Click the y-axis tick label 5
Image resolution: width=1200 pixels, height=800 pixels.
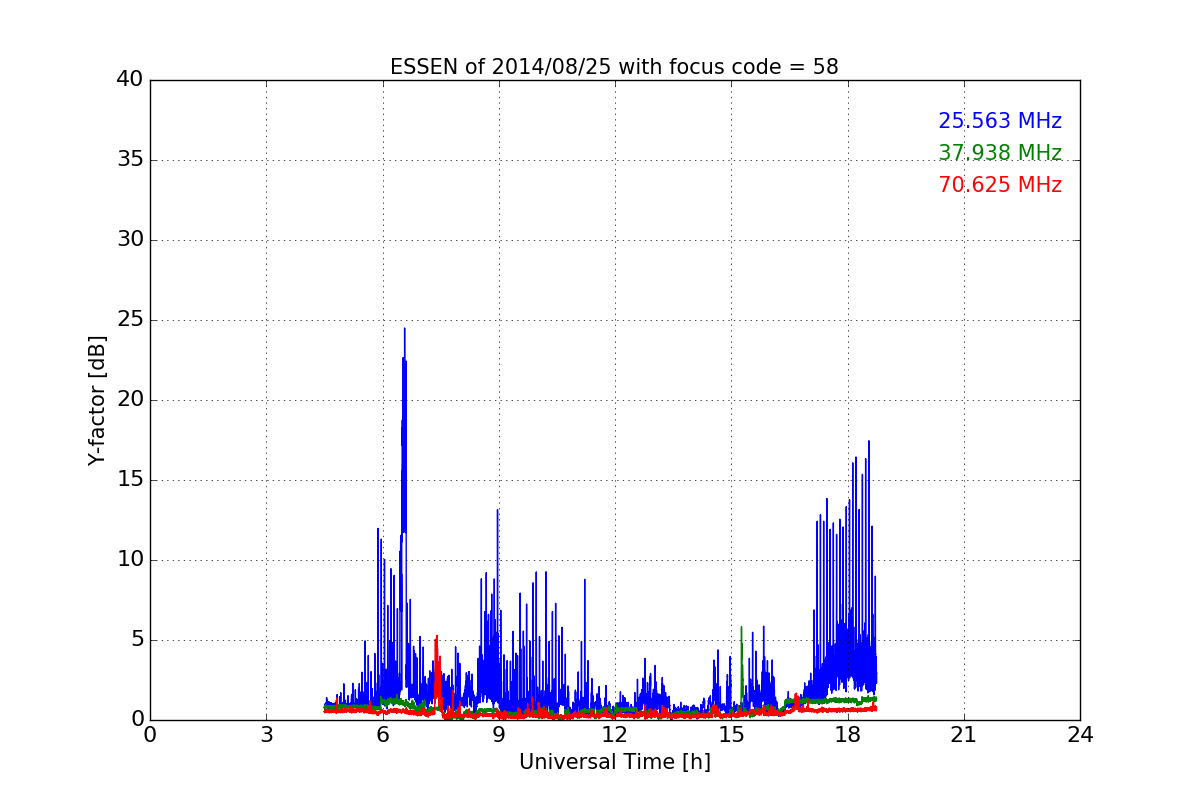point(136,640)
